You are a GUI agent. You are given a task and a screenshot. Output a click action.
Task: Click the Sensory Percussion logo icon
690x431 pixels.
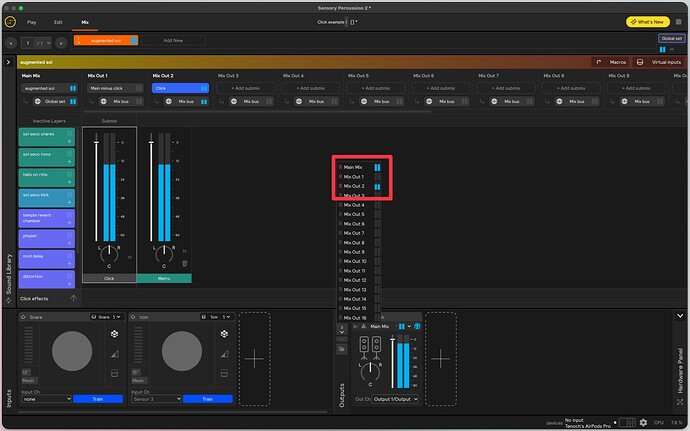(x=10, y=22)
